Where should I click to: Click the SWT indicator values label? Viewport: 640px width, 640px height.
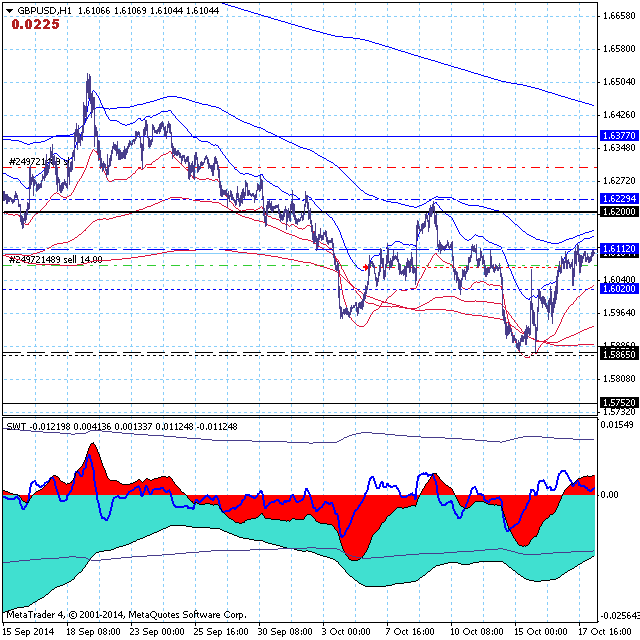pyautogui.click(x=122, y=427)
